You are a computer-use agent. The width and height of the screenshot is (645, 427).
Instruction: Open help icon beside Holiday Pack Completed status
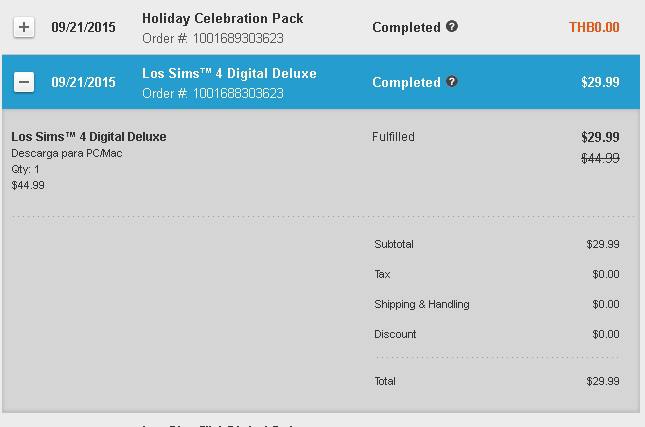point(452,26)
